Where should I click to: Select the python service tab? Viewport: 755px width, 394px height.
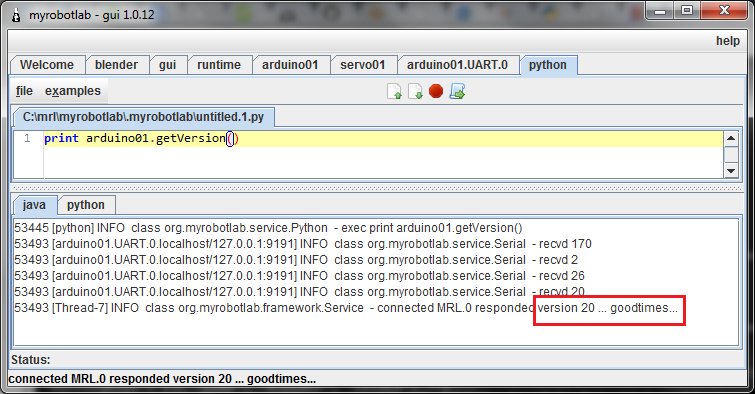pos(548,65)
